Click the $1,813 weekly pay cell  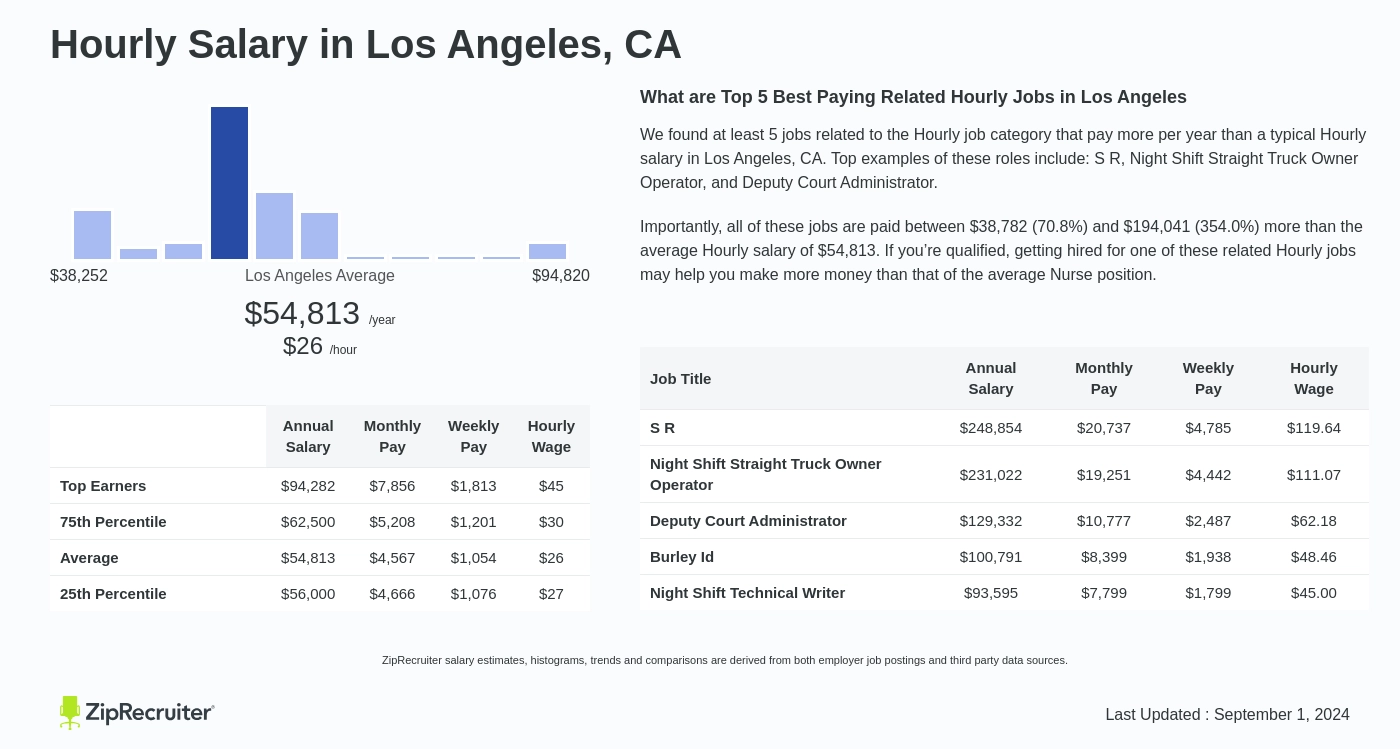click(x=473, y=486)
